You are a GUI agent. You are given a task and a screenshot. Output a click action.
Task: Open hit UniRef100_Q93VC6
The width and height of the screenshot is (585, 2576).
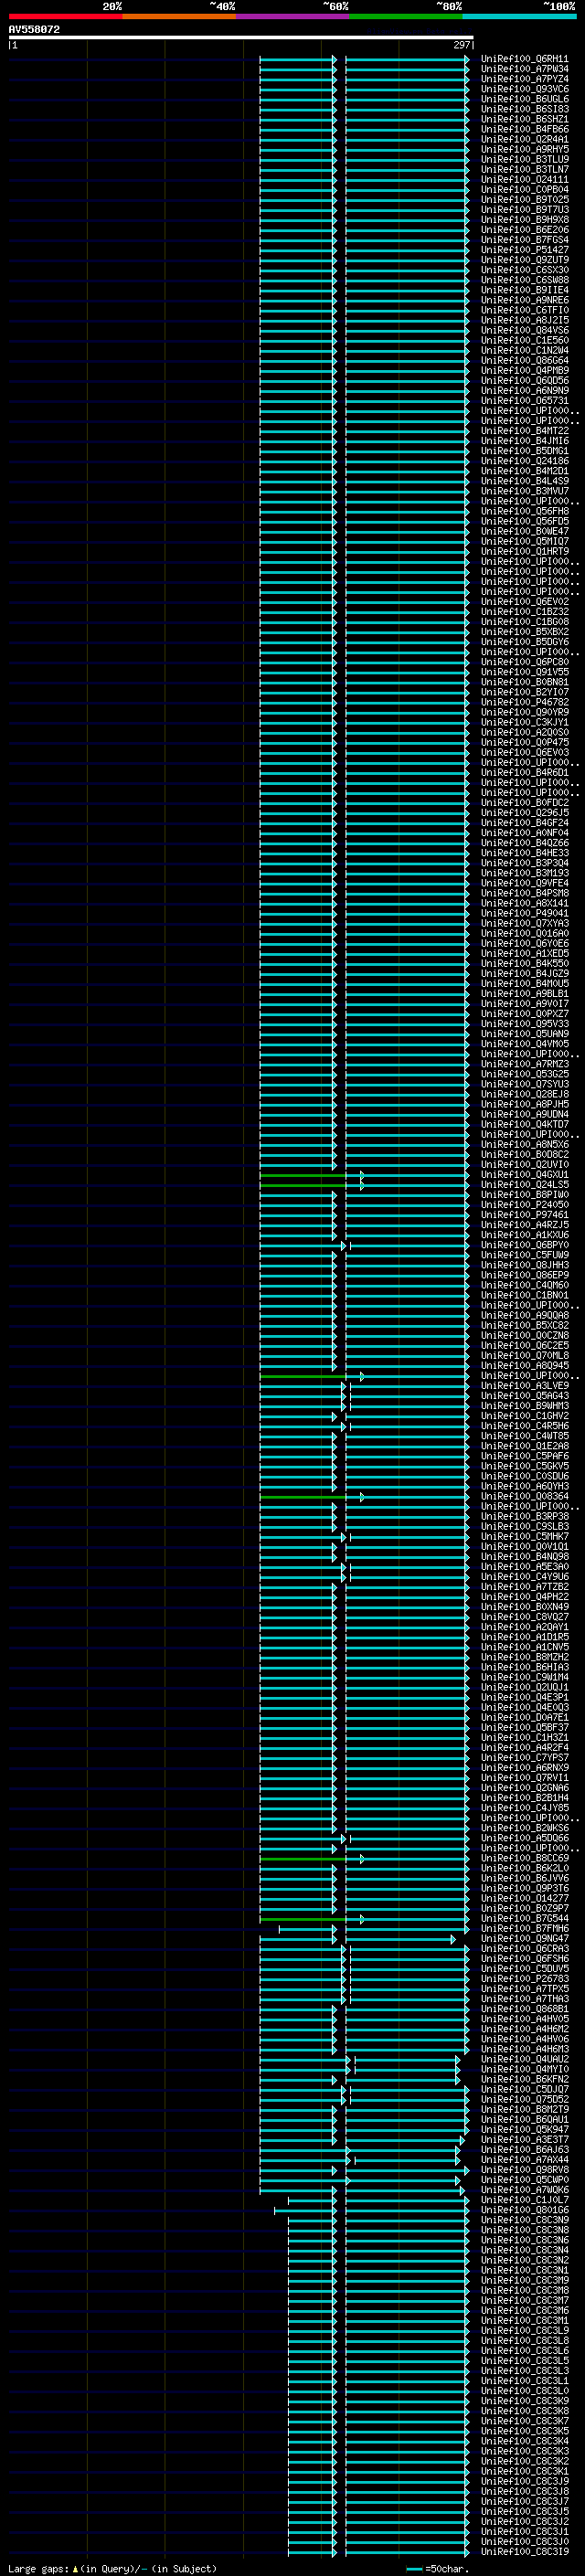[x=525, y=89]
